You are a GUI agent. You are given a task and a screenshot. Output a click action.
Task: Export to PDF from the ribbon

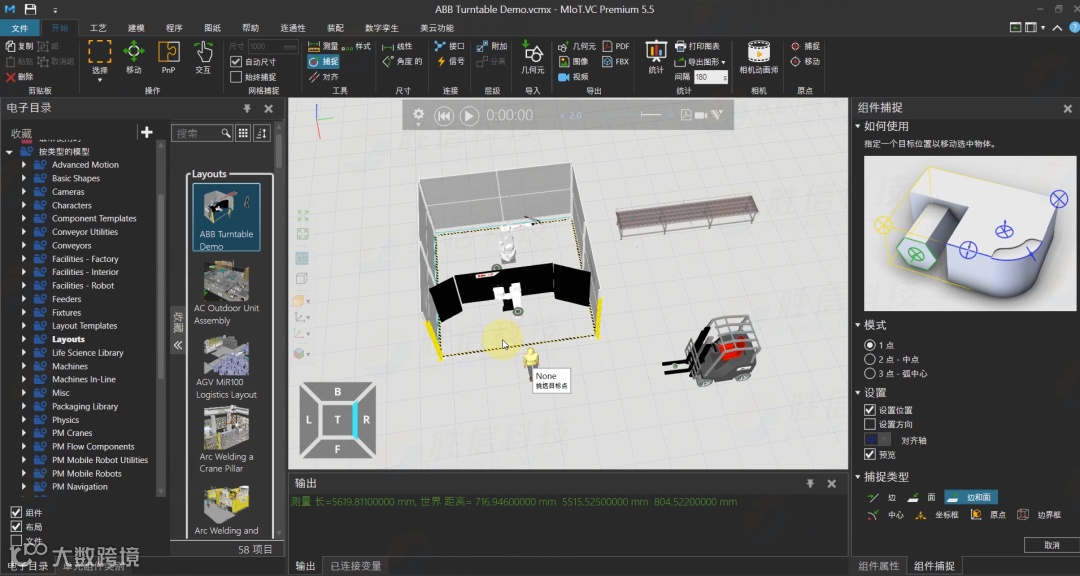[614, 46]
